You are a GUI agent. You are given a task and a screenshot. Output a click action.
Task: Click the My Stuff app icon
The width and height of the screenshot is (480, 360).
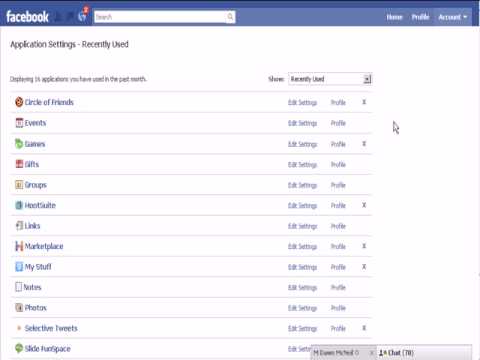click(19, 267)
